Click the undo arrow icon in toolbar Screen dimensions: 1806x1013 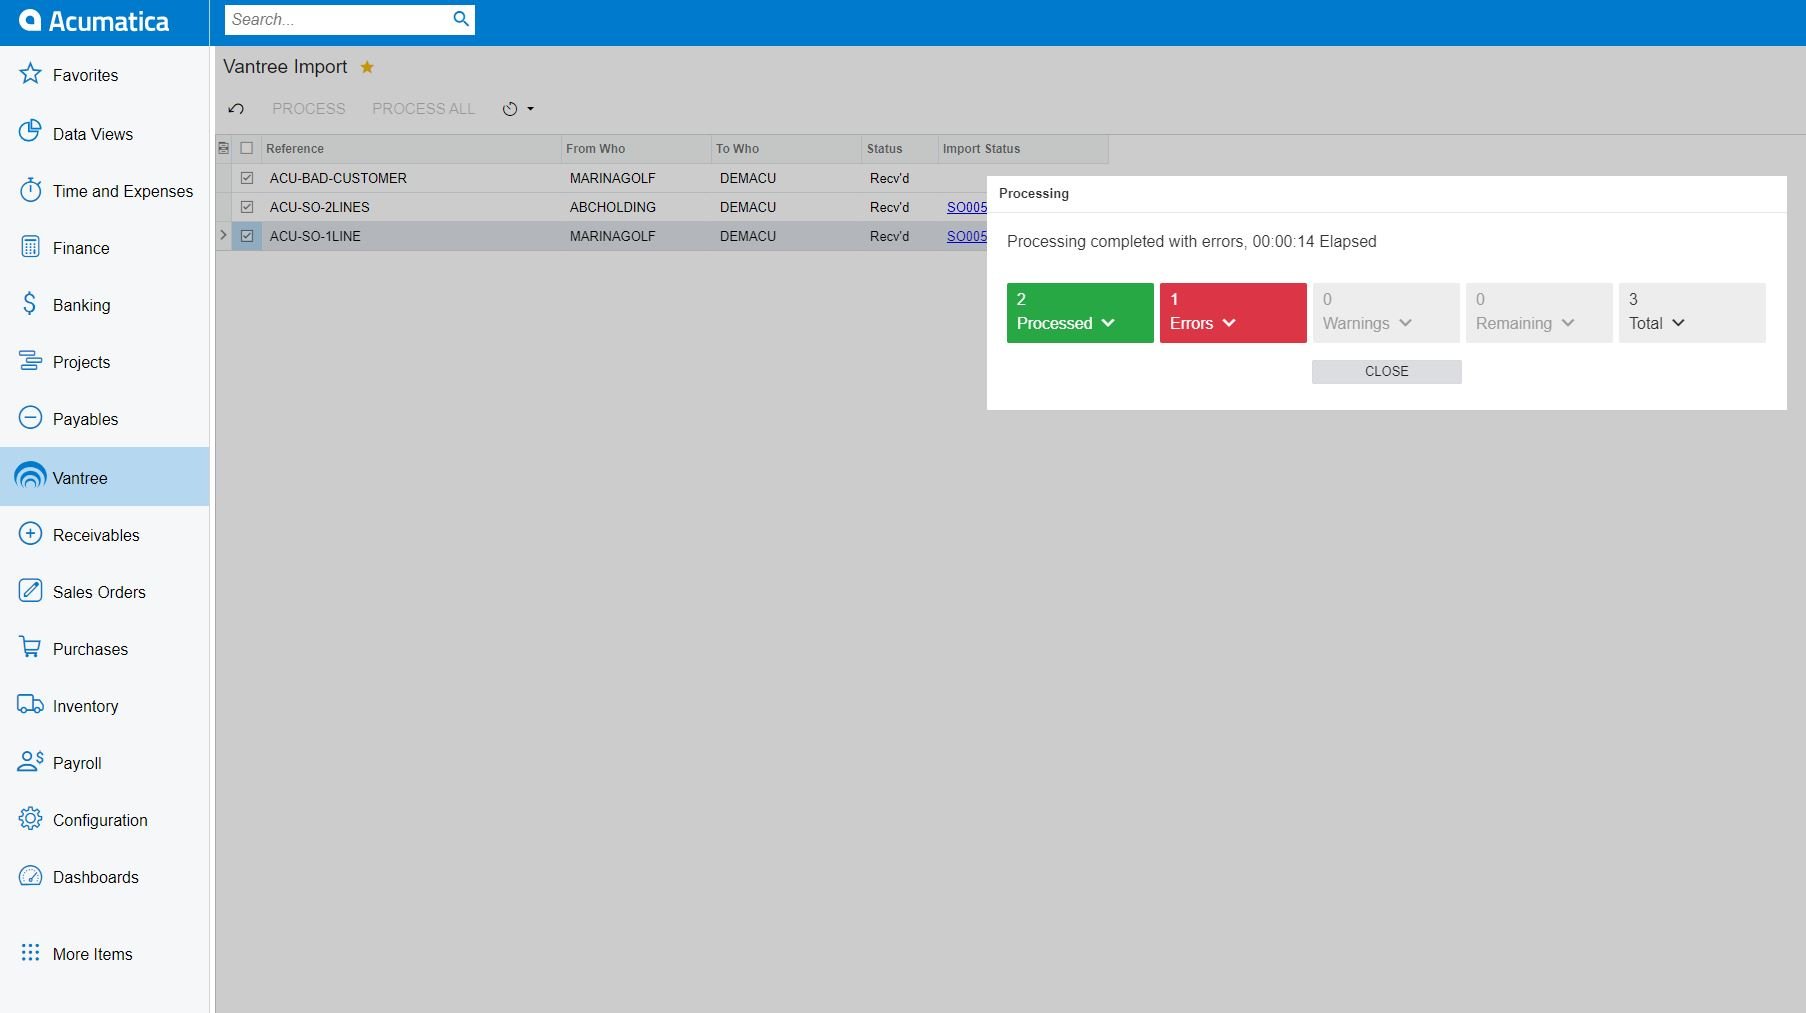[x=236, y=109]
